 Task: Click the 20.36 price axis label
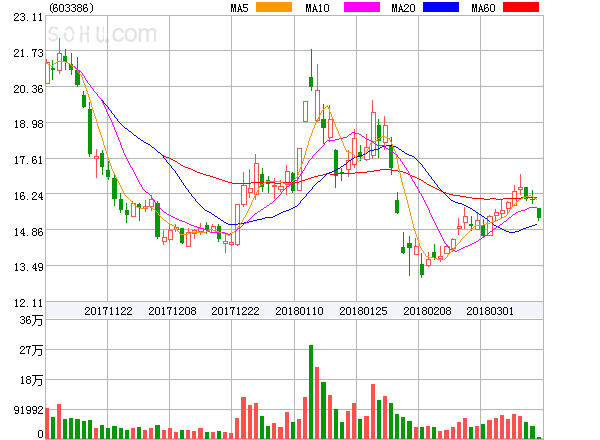pos(28,89)
